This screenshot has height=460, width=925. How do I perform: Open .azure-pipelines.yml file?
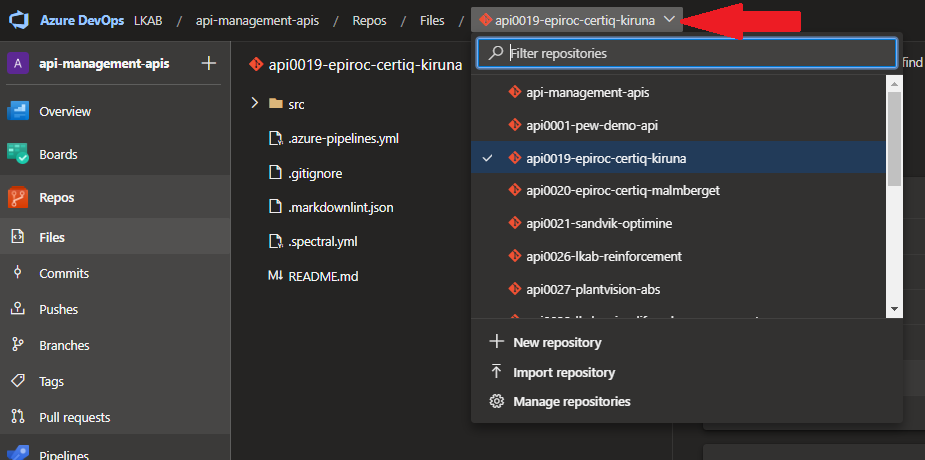coord(343,139)
